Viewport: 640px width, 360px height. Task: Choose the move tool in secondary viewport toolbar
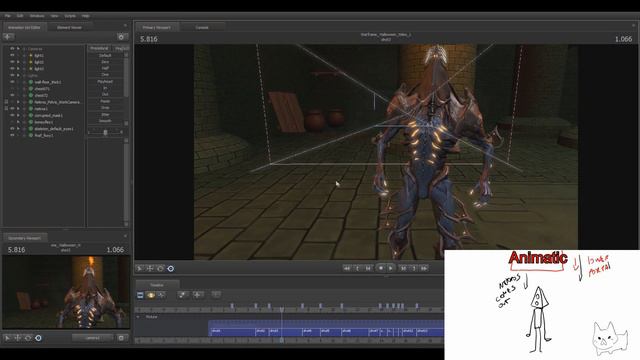point(18,338)
